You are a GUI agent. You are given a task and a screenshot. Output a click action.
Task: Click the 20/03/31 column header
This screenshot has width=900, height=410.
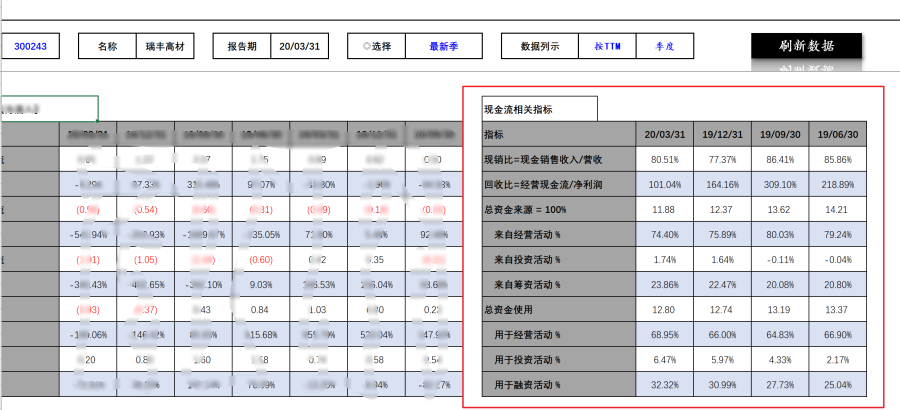click(664, 134)
